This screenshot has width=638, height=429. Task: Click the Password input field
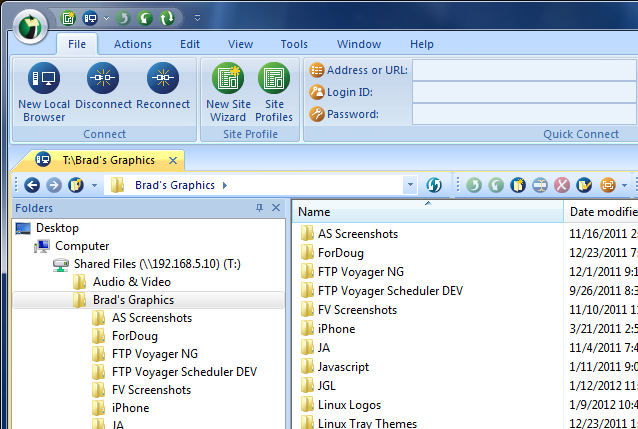click(x=525, y=114)
